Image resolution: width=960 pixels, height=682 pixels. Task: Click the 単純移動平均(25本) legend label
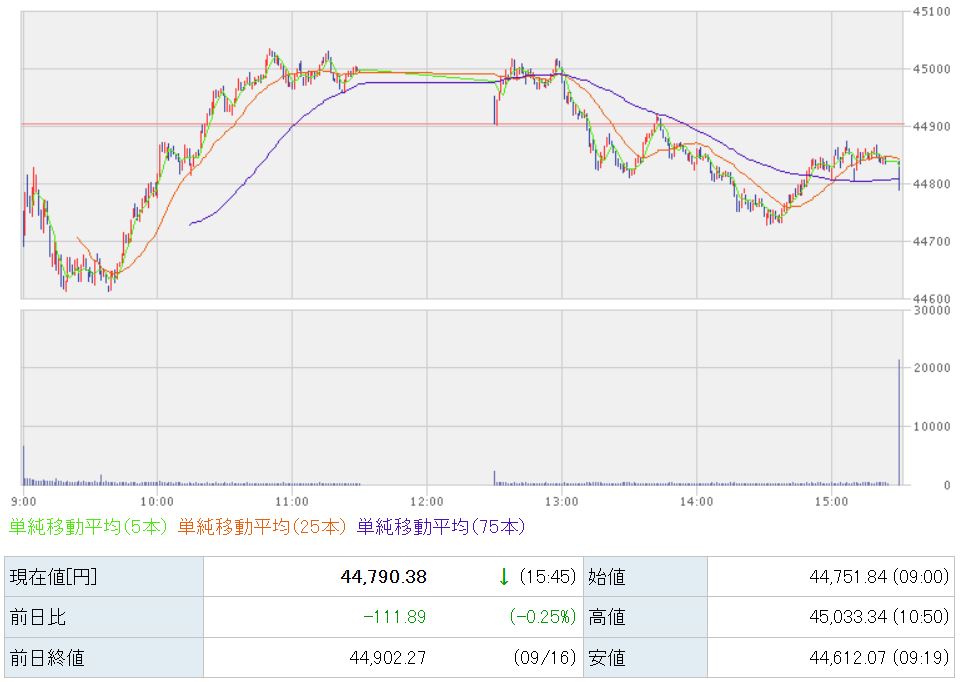pos(262,526)
